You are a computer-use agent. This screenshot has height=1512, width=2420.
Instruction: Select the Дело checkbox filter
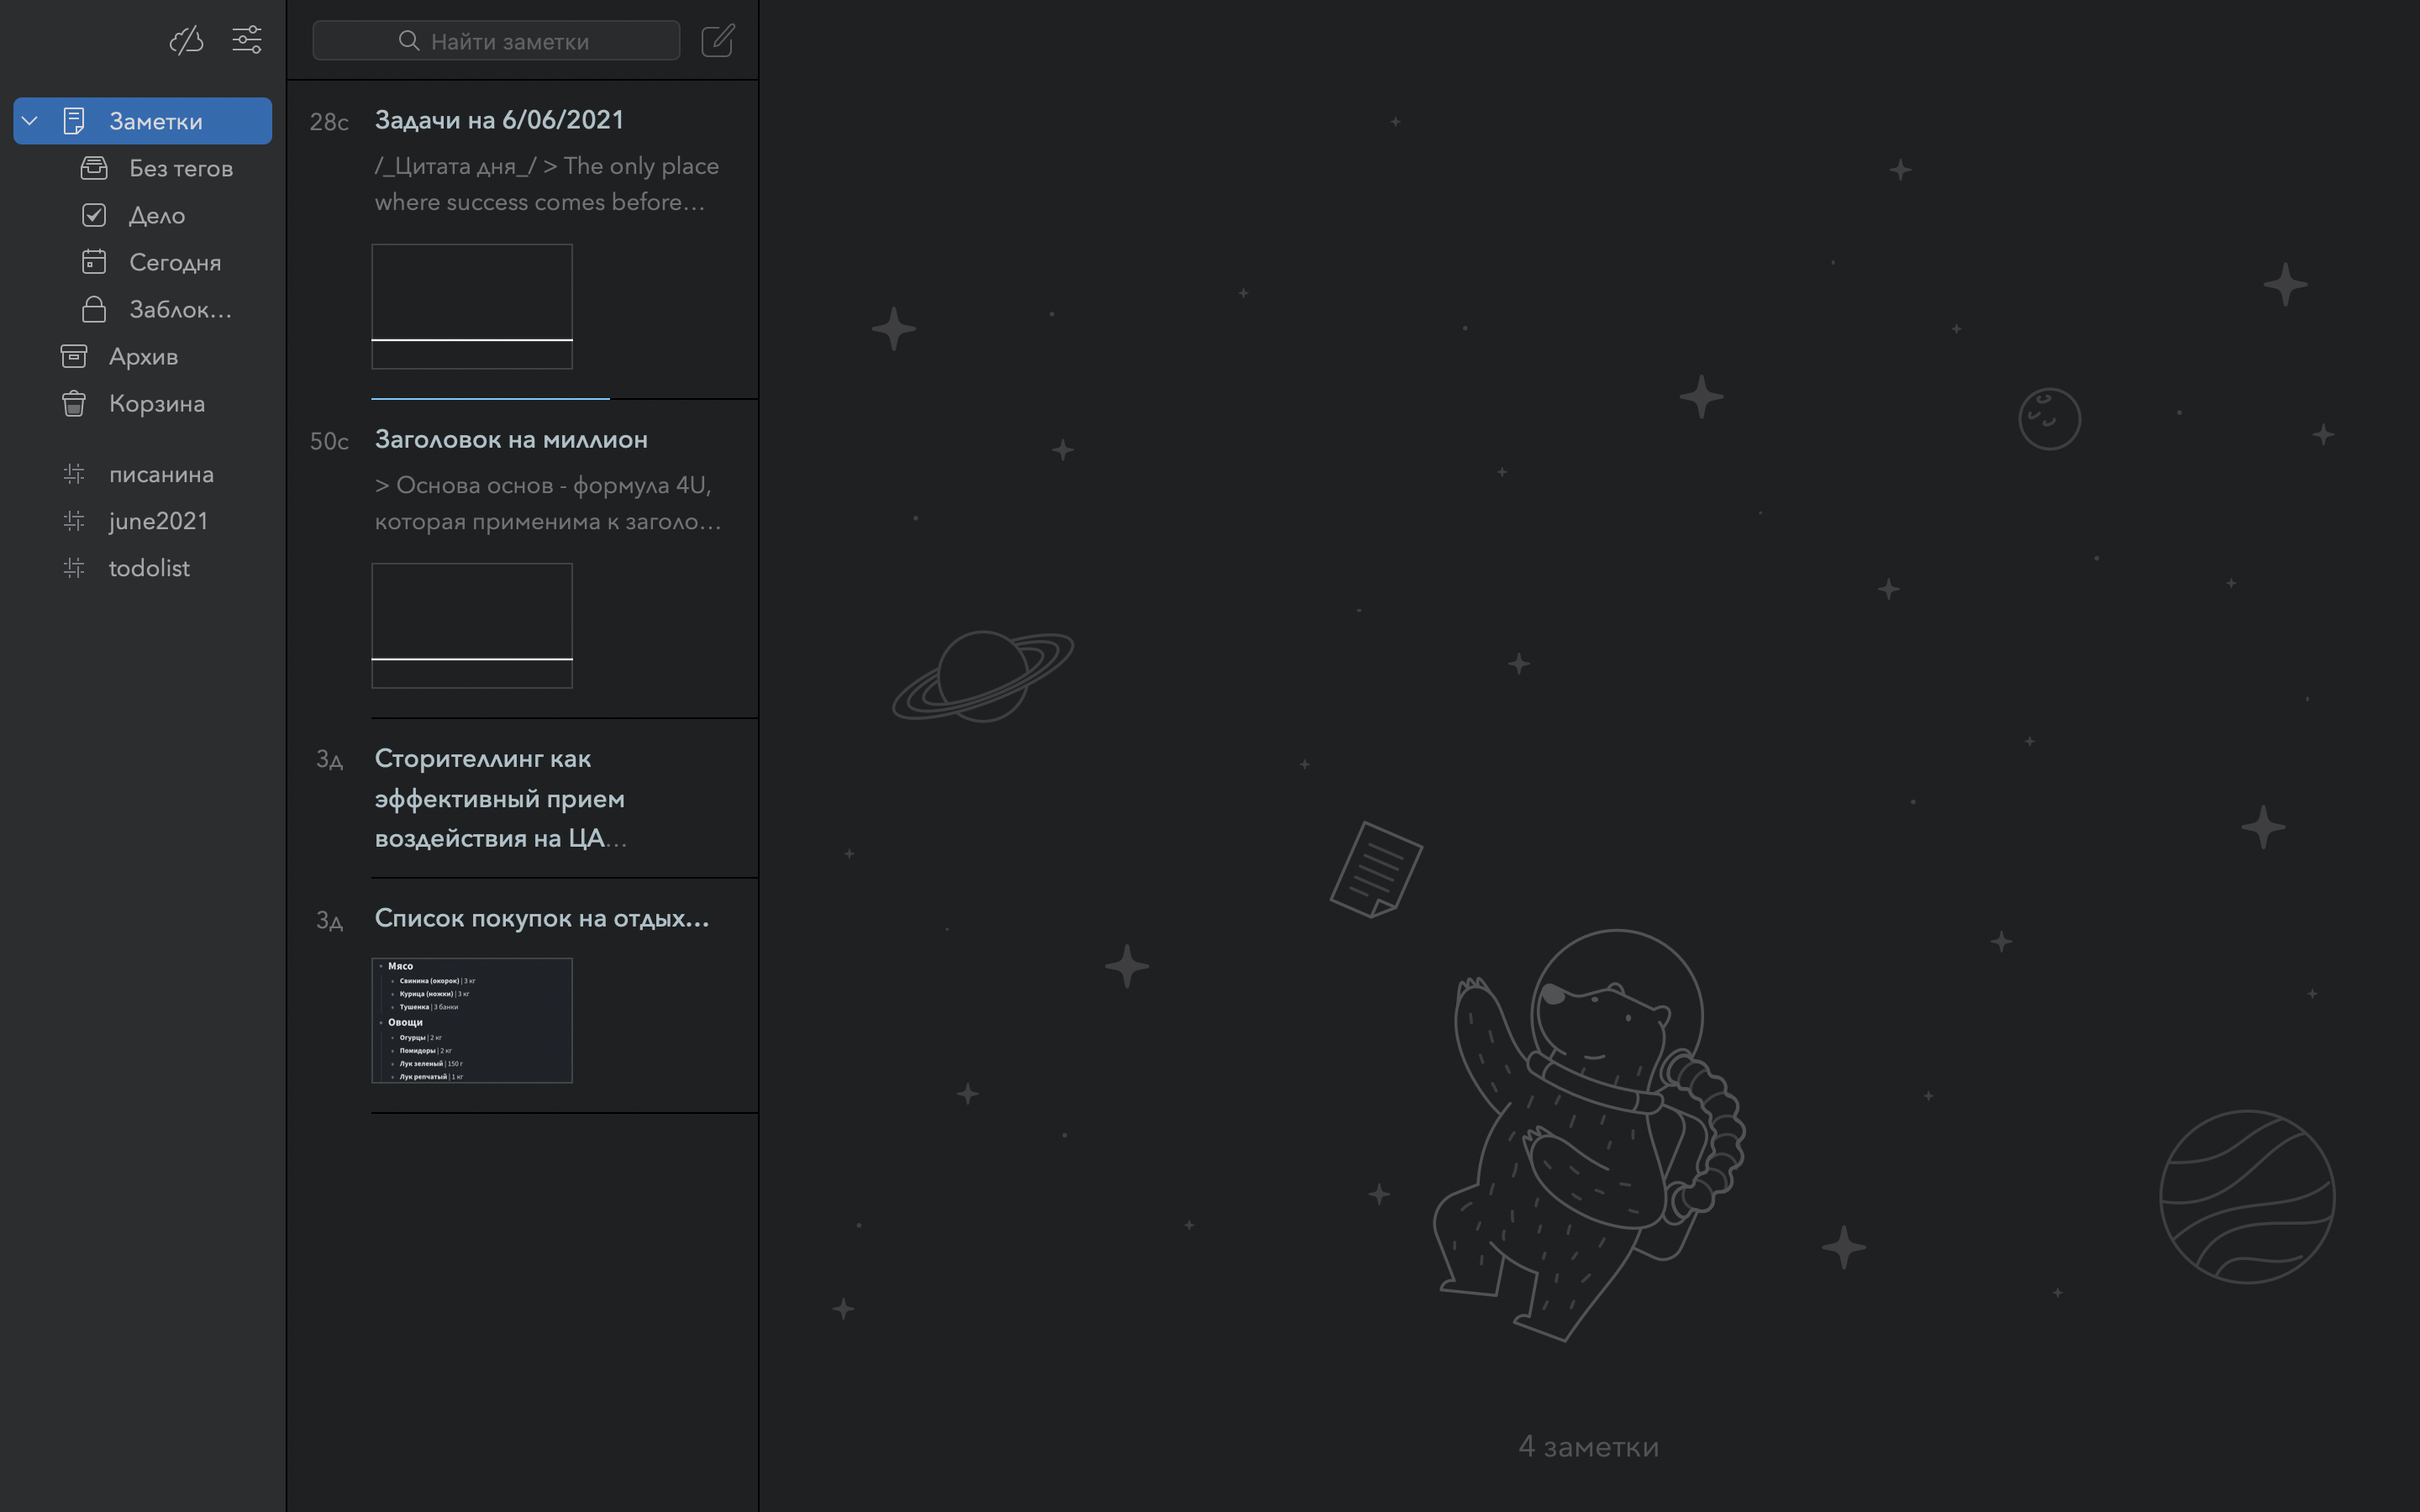pos(157,216)
